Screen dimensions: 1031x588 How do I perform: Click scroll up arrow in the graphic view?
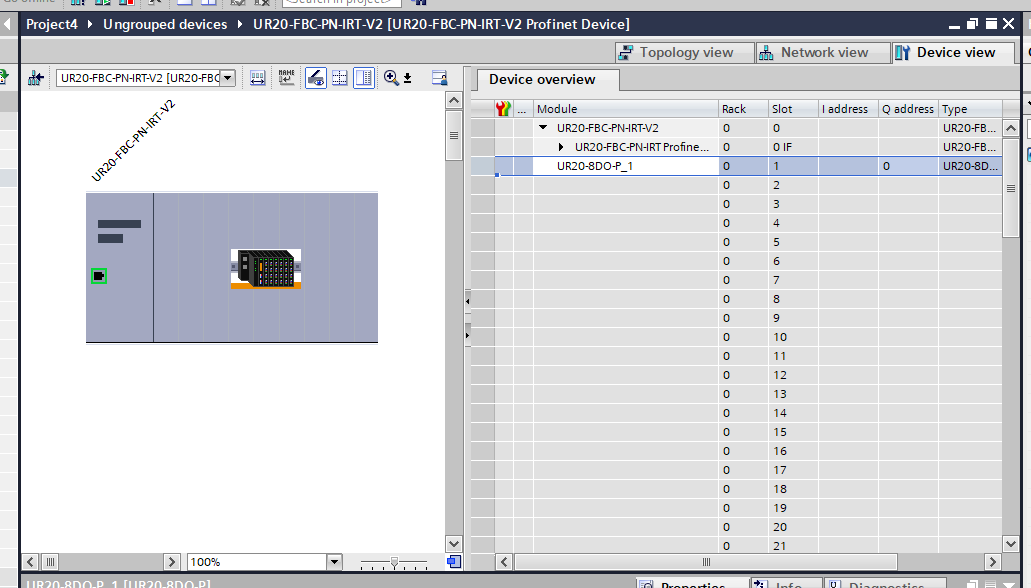tap(454, 100)
